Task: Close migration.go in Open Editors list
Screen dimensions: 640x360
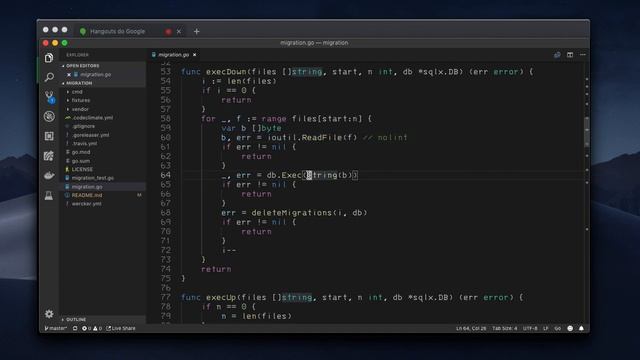Action: [69, 75]
